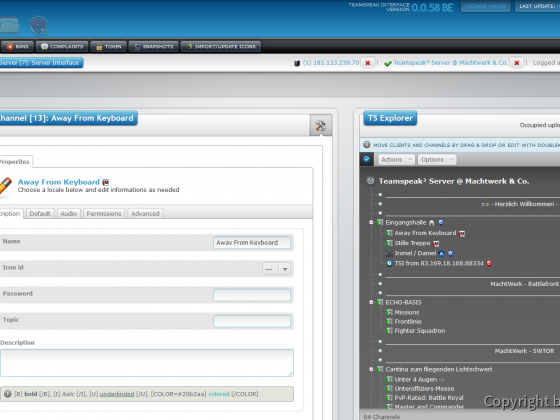Click the shield icon next to Eingangshalle
The image size is (560, 420).
coord(441,222)
